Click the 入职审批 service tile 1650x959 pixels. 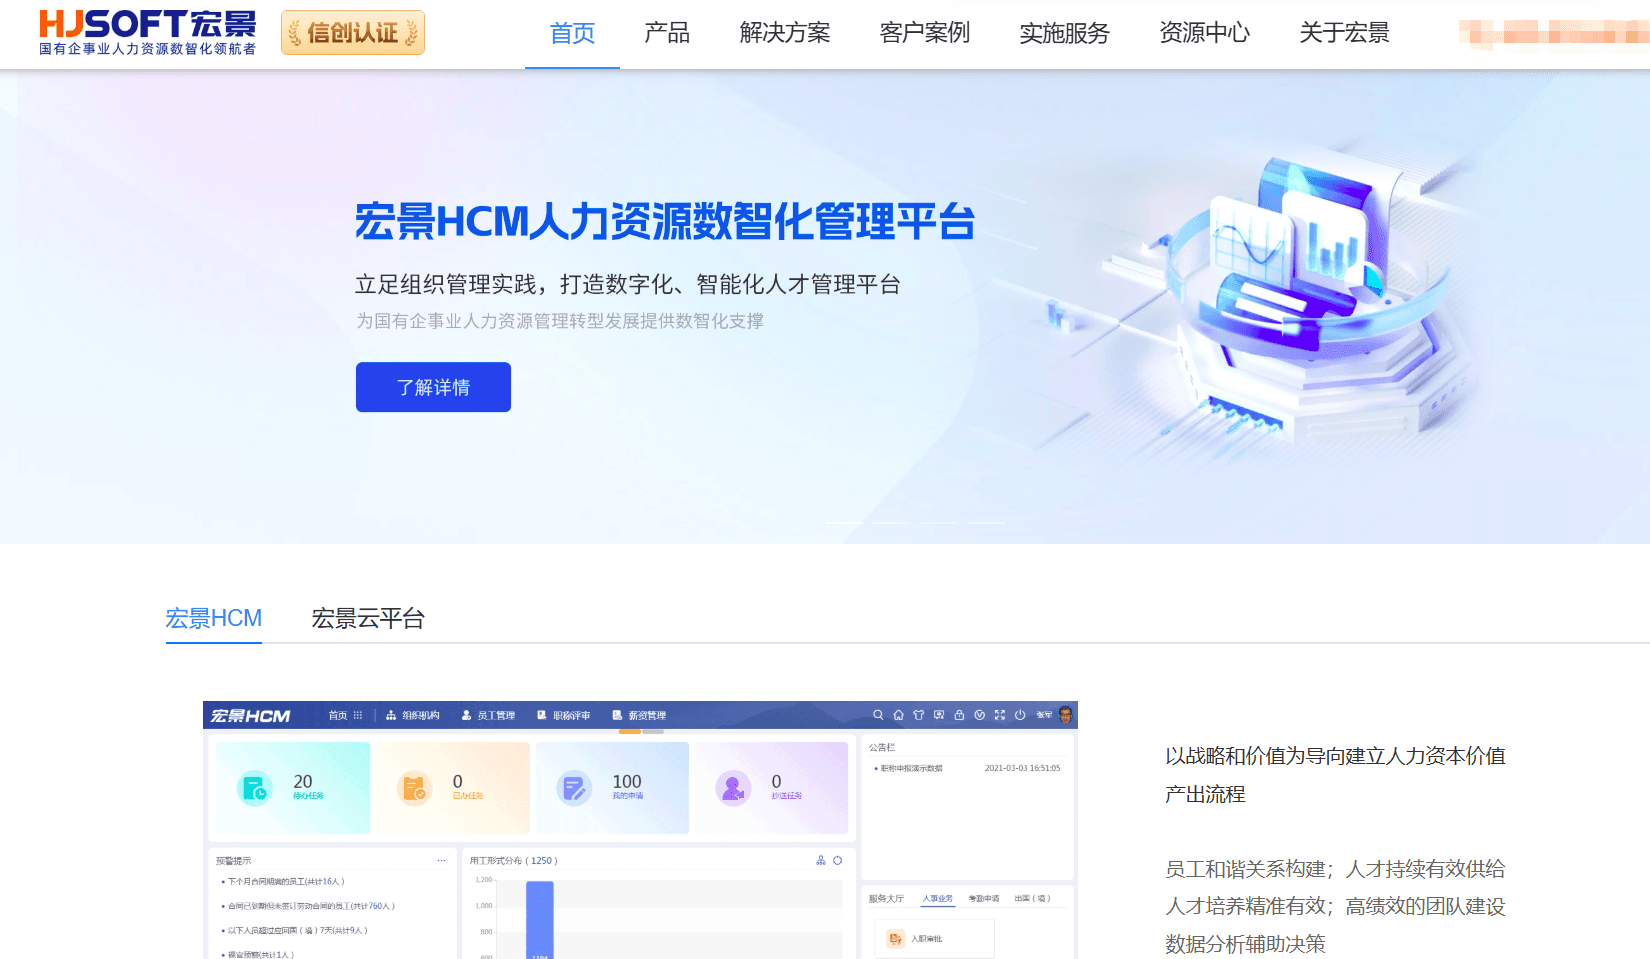point(935,939)
